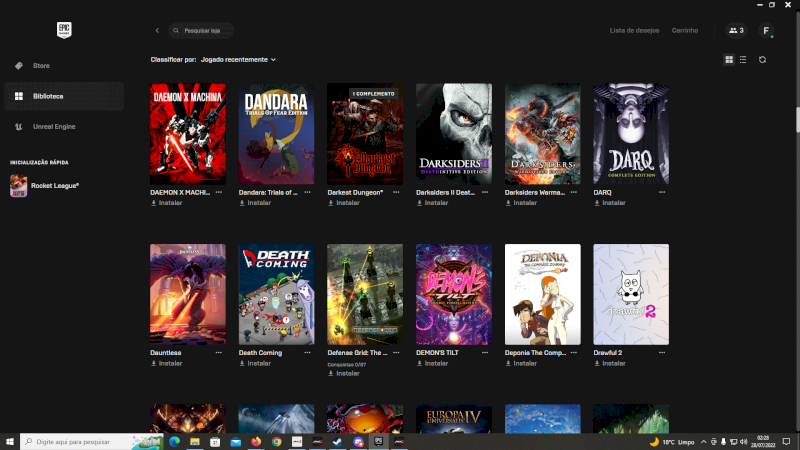Open the friends list icon

click(x=736, y=31)
